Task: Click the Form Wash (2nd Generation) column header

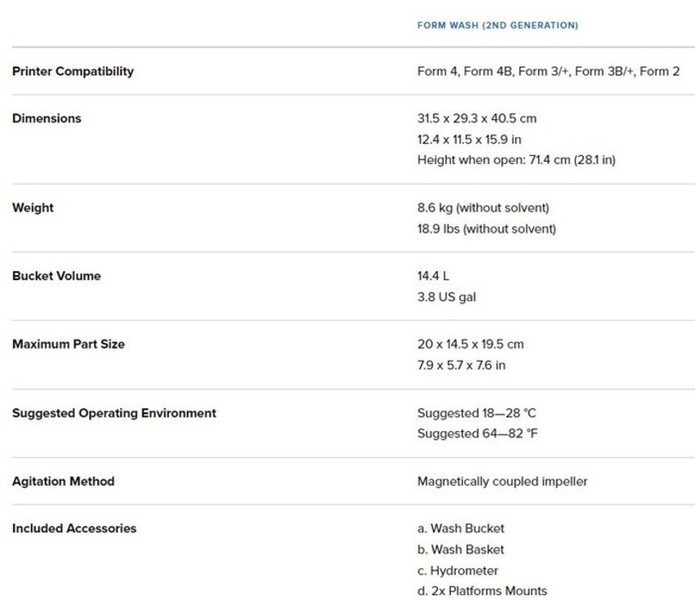Action: 497,25
